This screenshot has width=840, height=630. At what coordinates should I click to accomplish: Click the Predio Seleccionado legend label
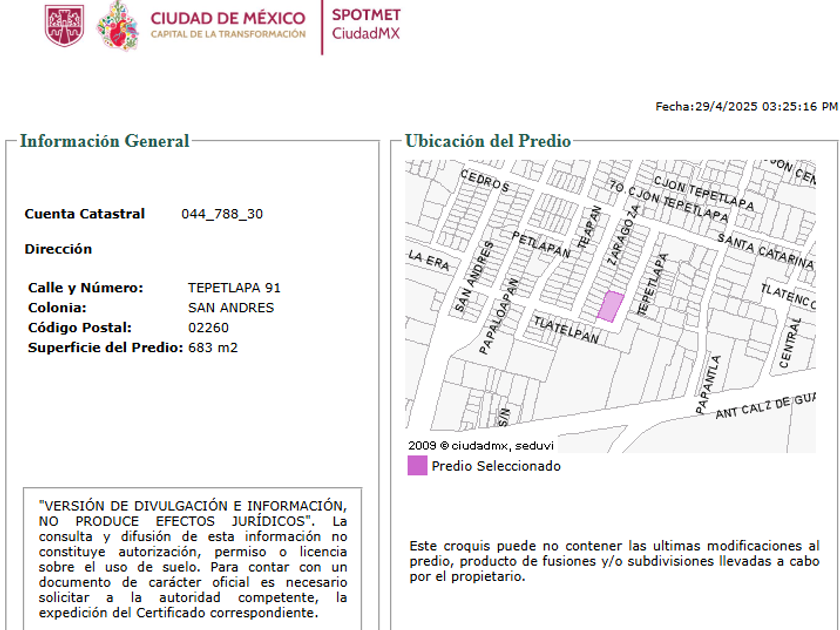496,466
